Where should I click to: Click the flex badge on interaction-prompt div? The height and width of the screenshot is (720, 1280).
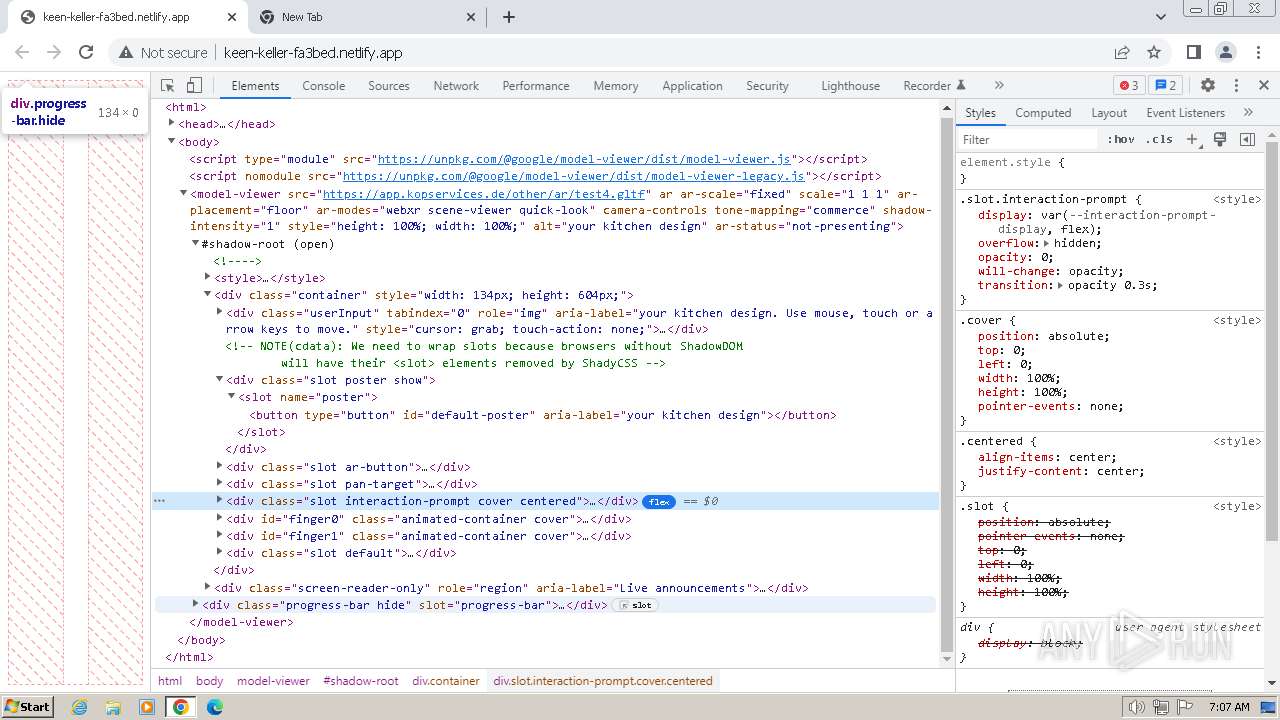pyautogui.click(x=659, y=501)
